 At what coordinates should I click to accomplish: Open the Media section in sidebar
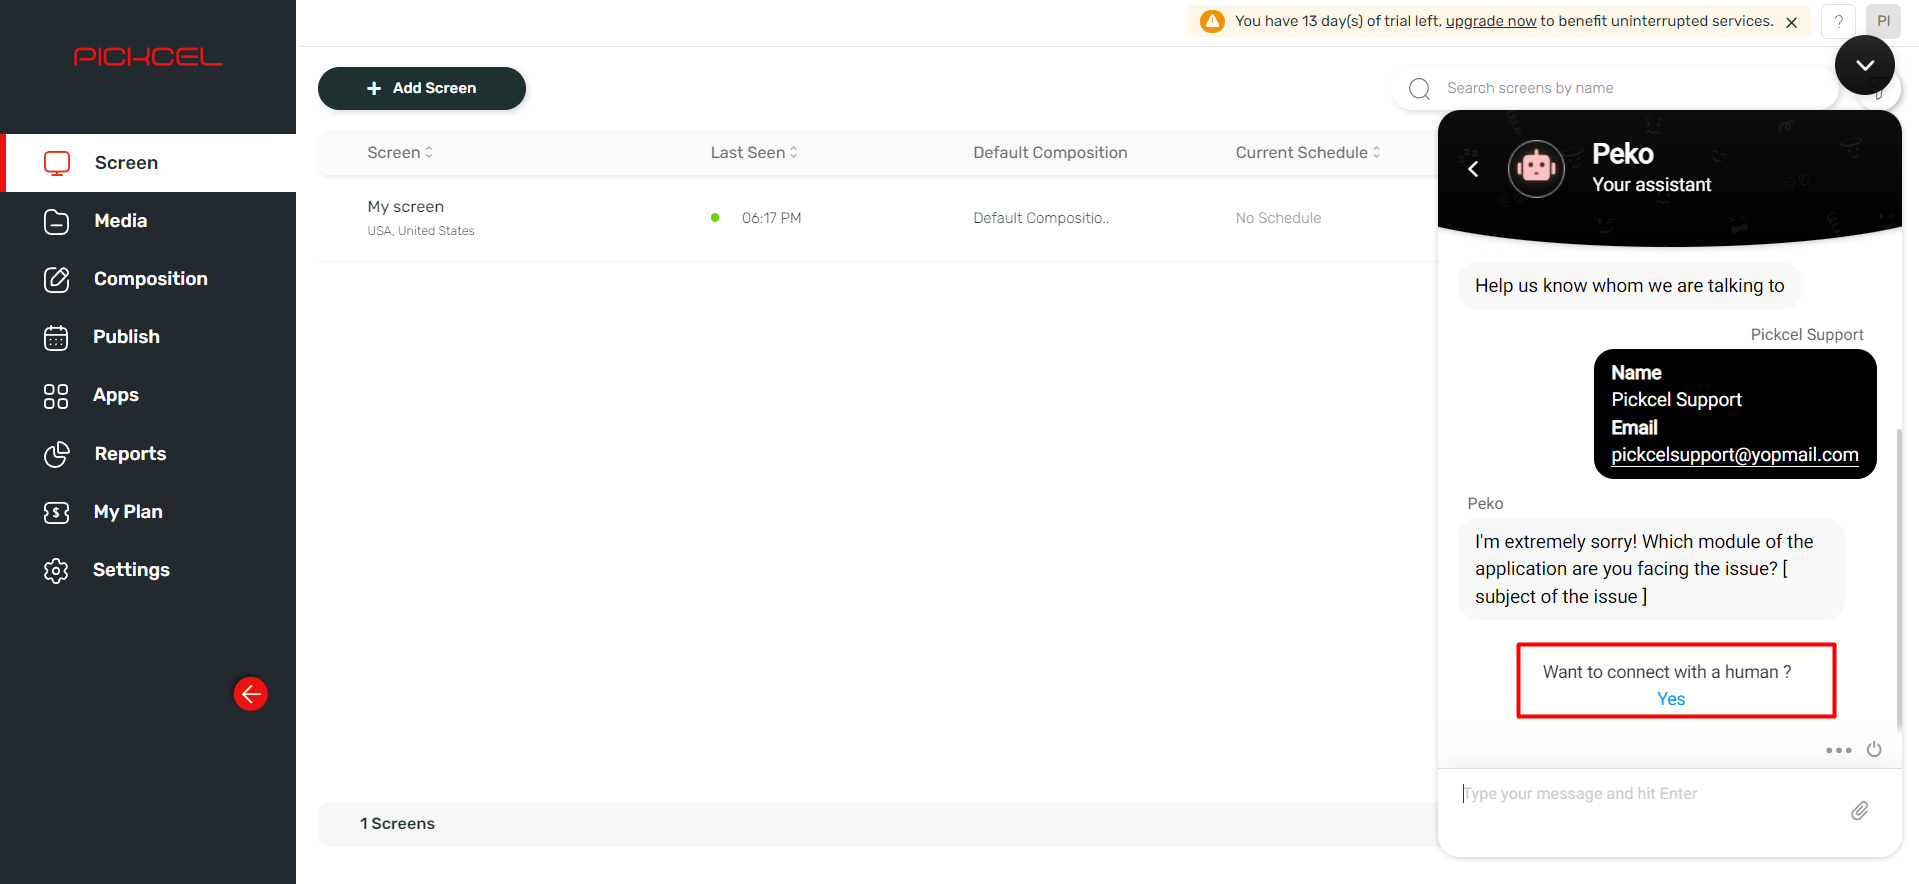tap(120, 221)
